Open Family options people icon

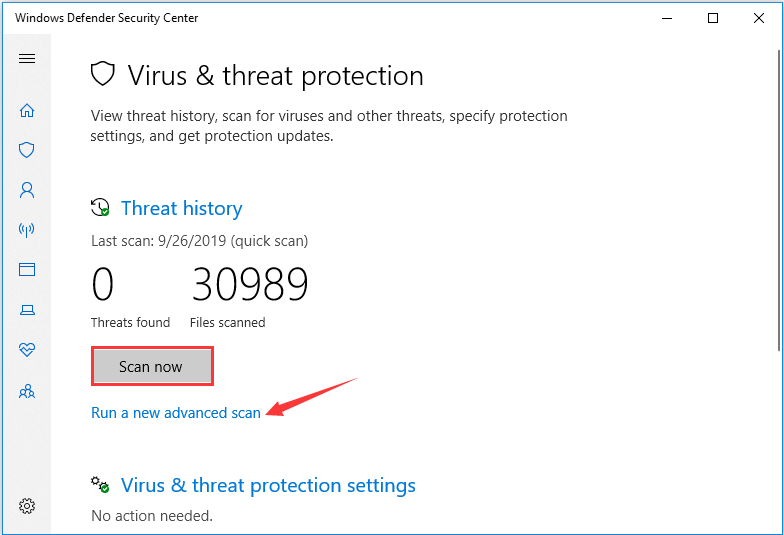27,391
